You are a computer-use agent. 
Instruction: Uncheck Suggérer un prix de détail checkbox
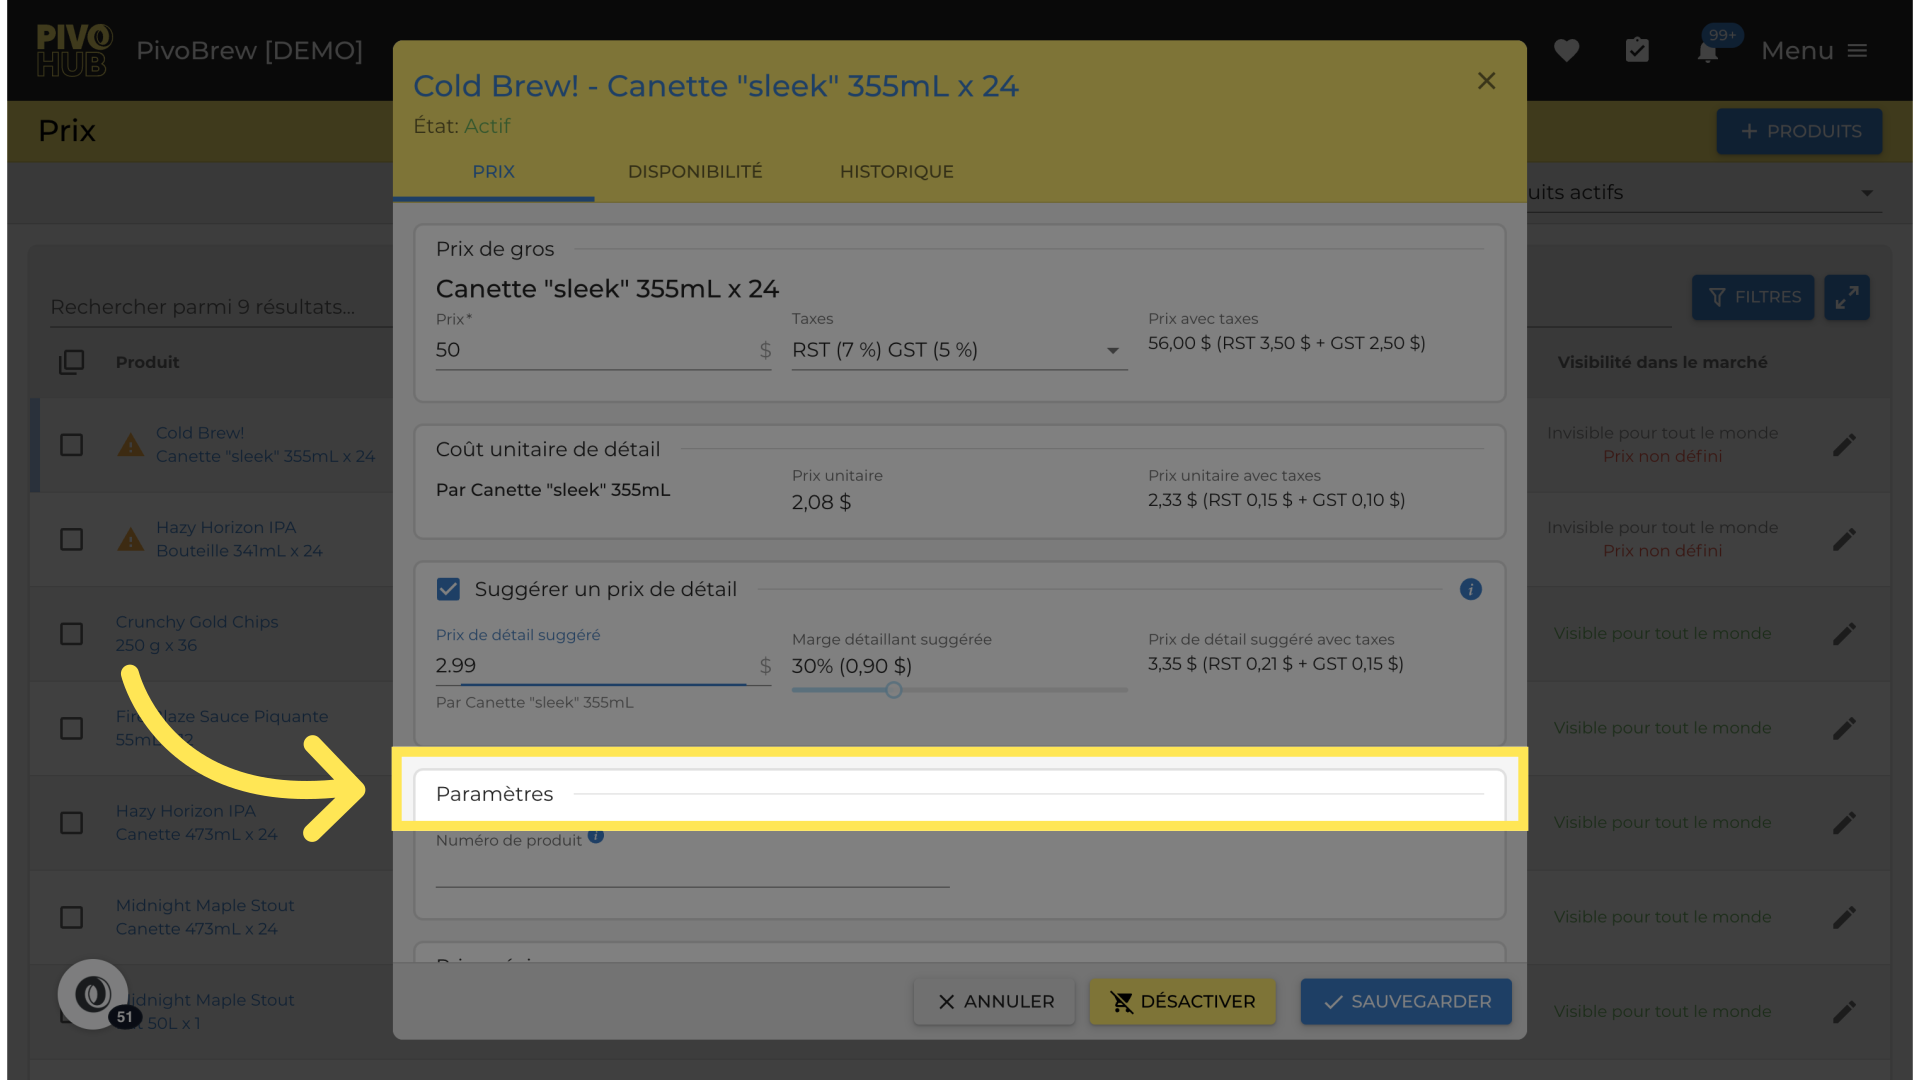click(x=448, y=589)
